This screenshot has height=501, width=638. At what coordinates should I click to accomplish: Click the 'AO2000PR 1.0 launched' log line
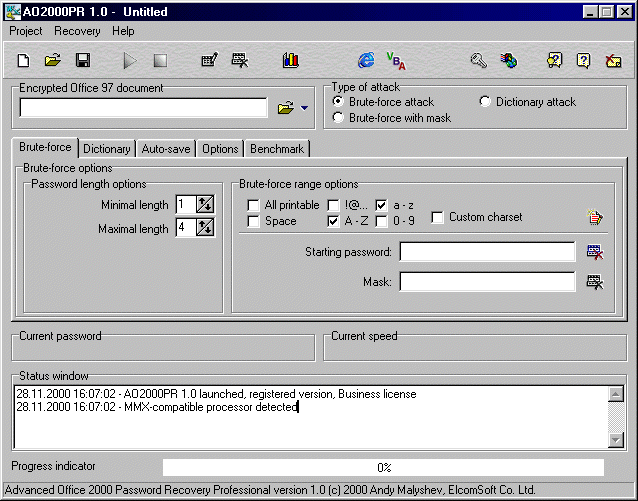pyautogui.click(x=216, y=394)
